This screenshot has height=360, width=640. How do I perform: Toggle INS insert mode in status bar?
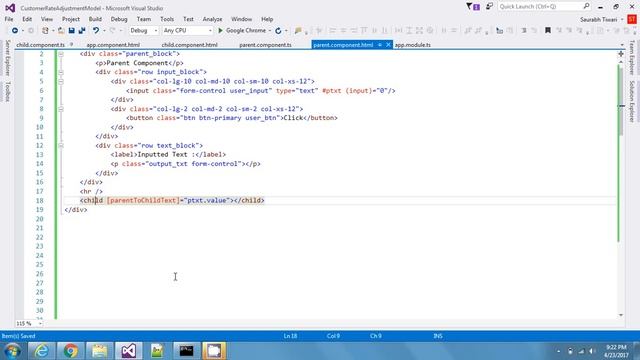click(438, 336)
